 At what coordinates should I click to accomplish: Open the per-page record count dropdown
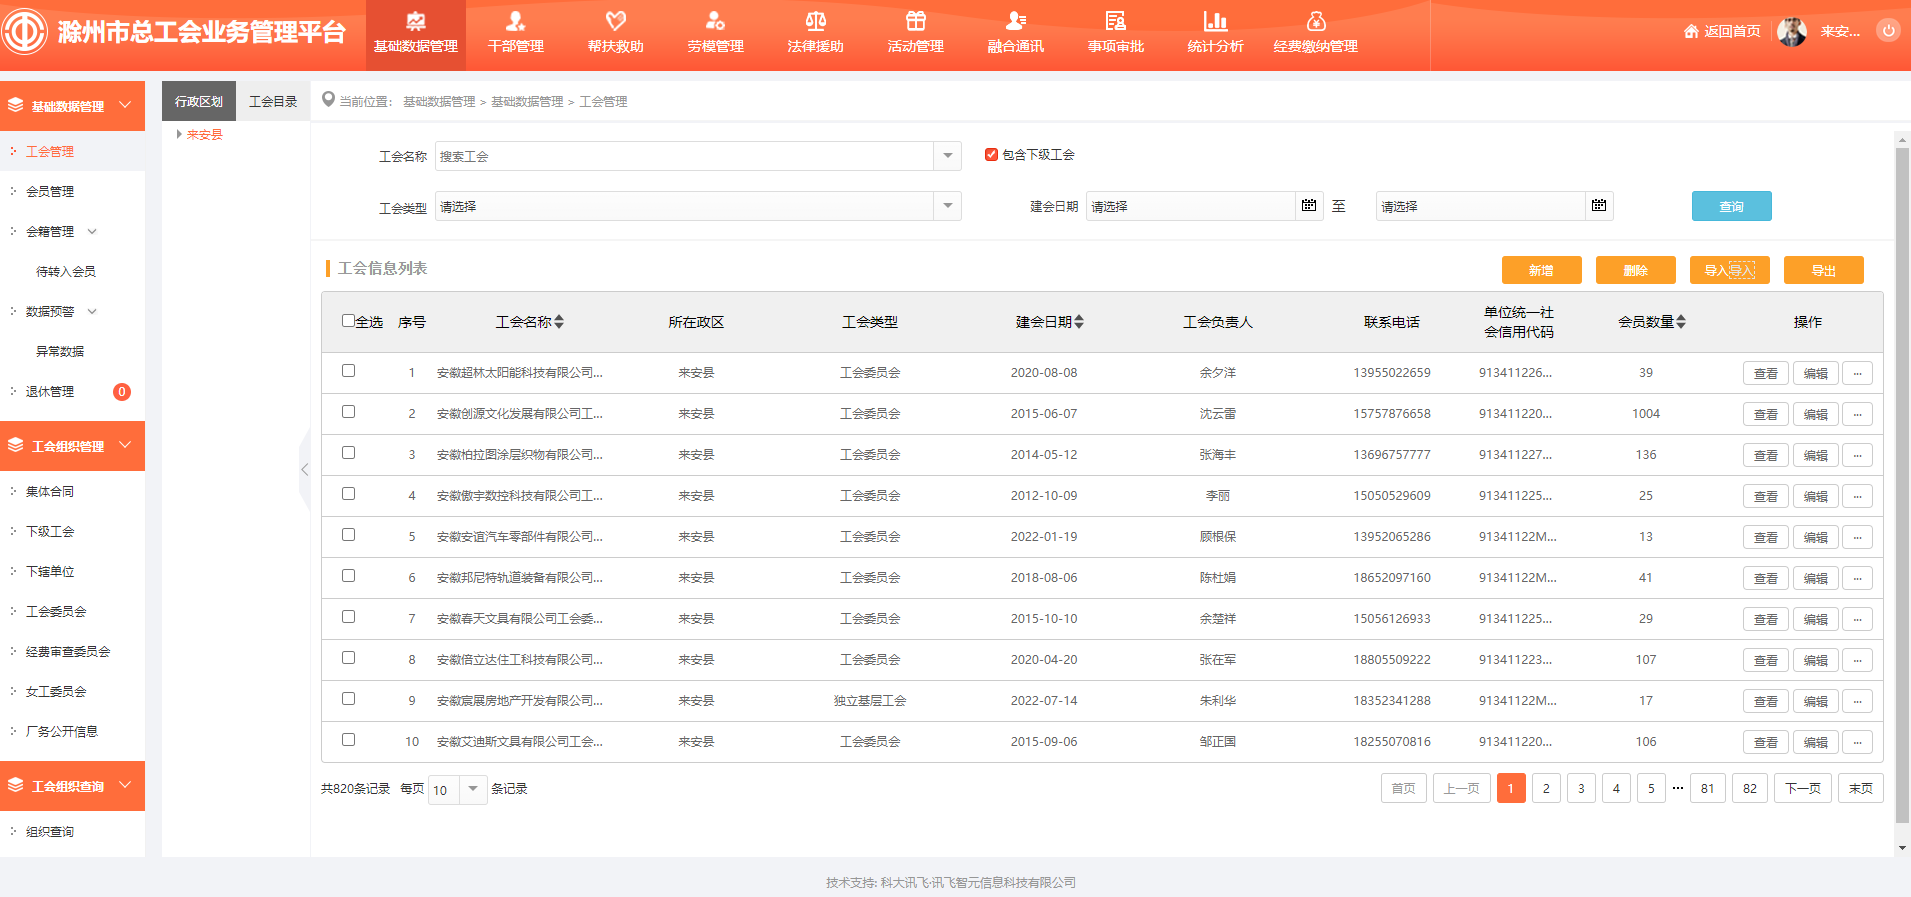(x=473, y=789)
